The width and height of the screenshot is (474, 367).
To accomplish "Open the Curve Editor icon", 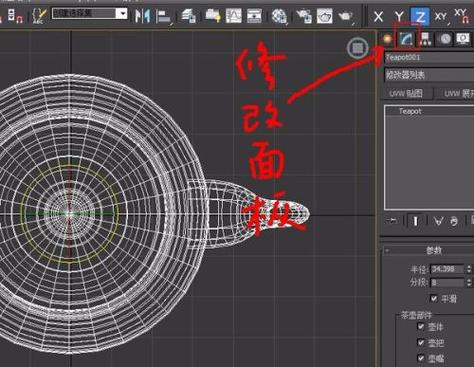I will click(234, 16).
